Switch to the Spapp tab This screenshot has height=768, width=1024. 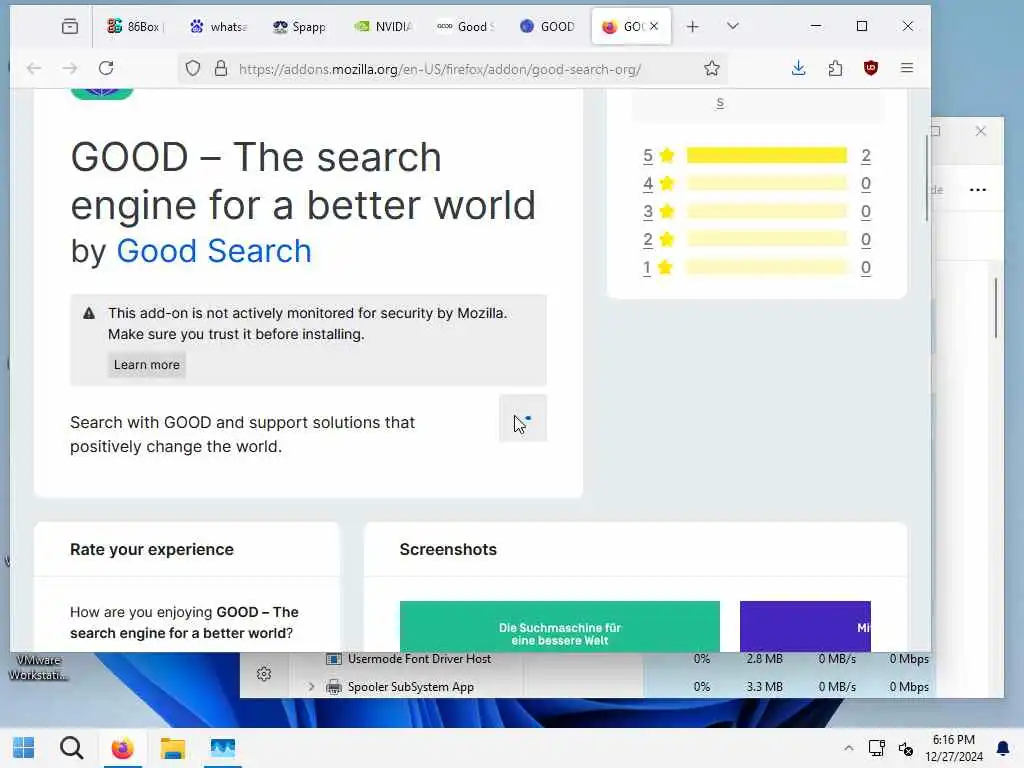coord(300,27)
